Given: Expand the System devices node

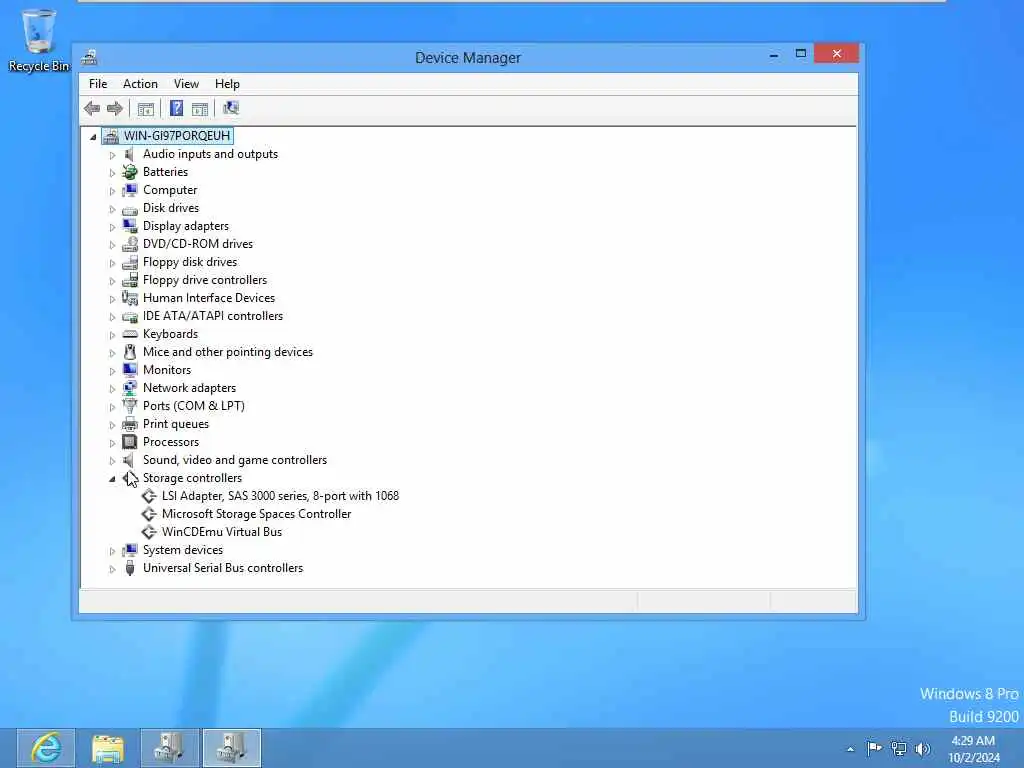Looking at the screenshot, I should (x=112, y=551).
